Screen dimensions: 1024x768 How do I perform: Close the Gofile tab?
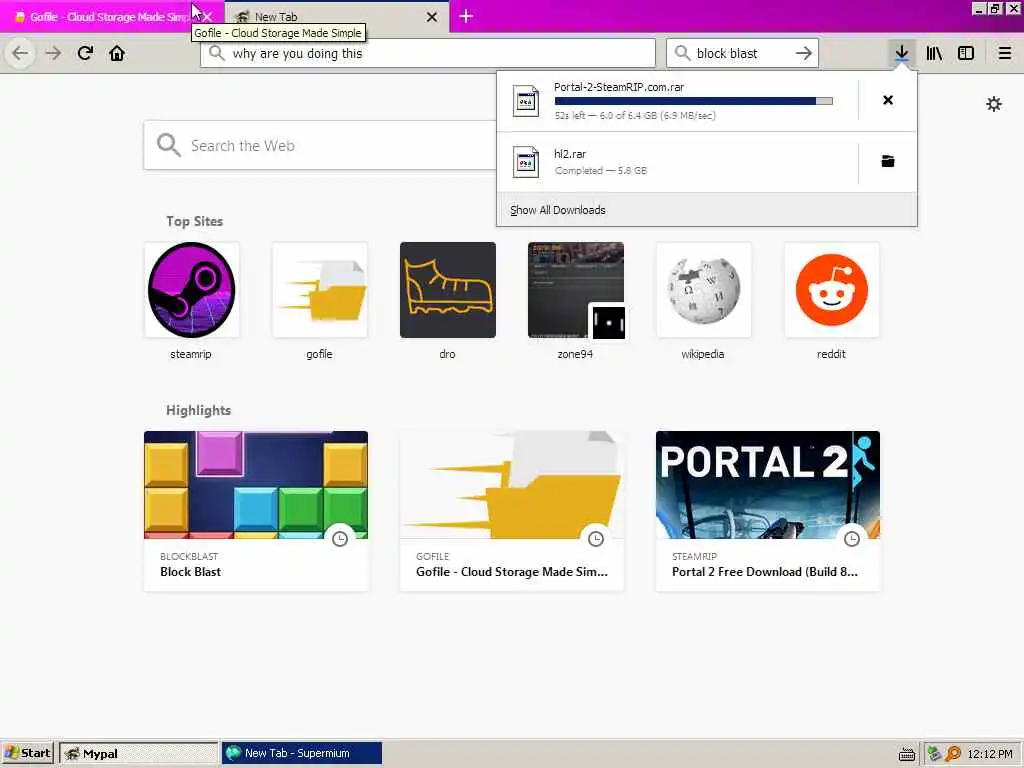208,17
